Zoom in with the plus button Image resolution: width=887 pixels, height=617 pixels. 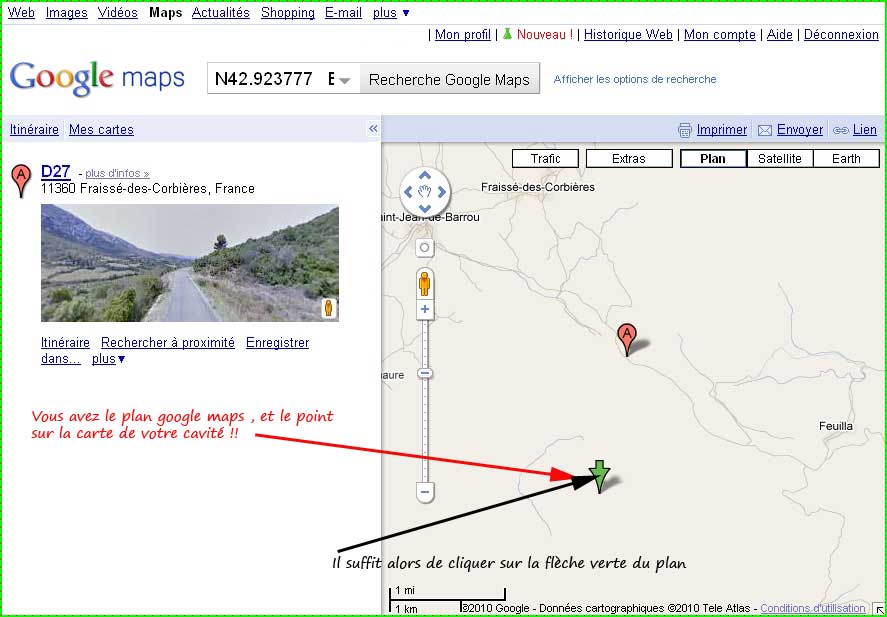425,309
